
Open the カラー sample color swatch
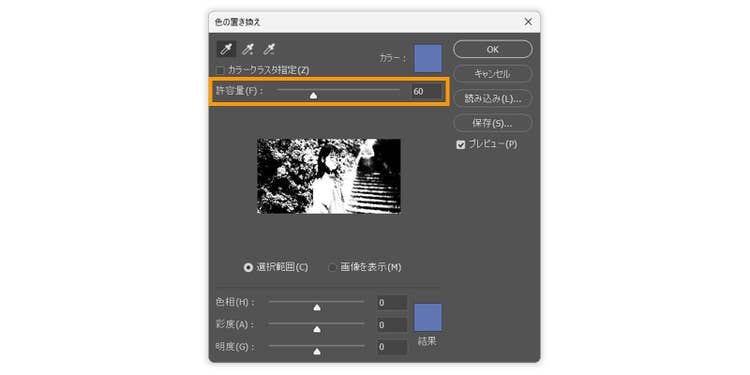tap(428, 58)
